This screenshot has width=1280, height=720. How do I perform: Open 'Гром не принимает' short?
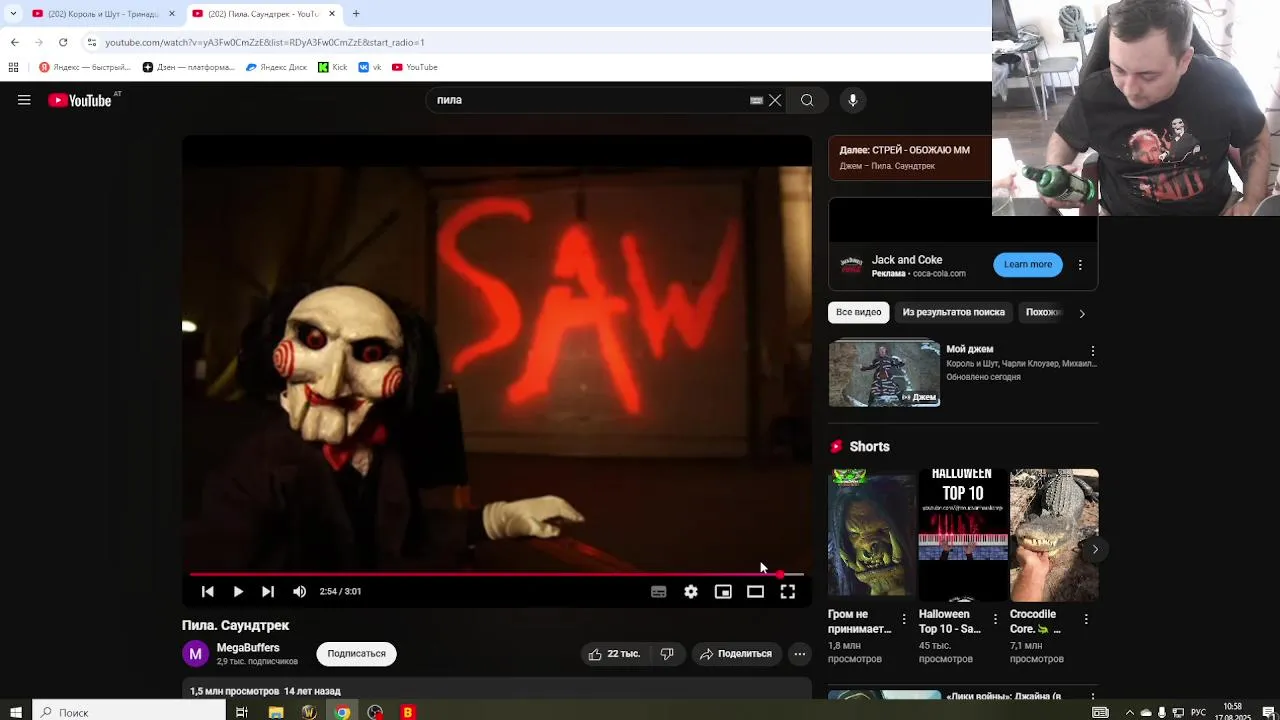pos(871,535)
